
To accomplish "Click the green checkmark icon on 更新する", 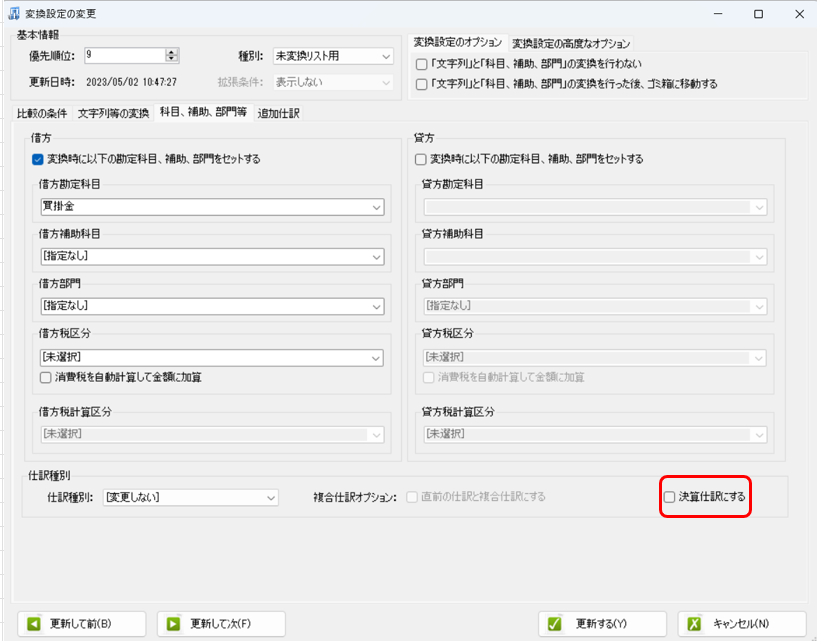I will tap(554, 624).
